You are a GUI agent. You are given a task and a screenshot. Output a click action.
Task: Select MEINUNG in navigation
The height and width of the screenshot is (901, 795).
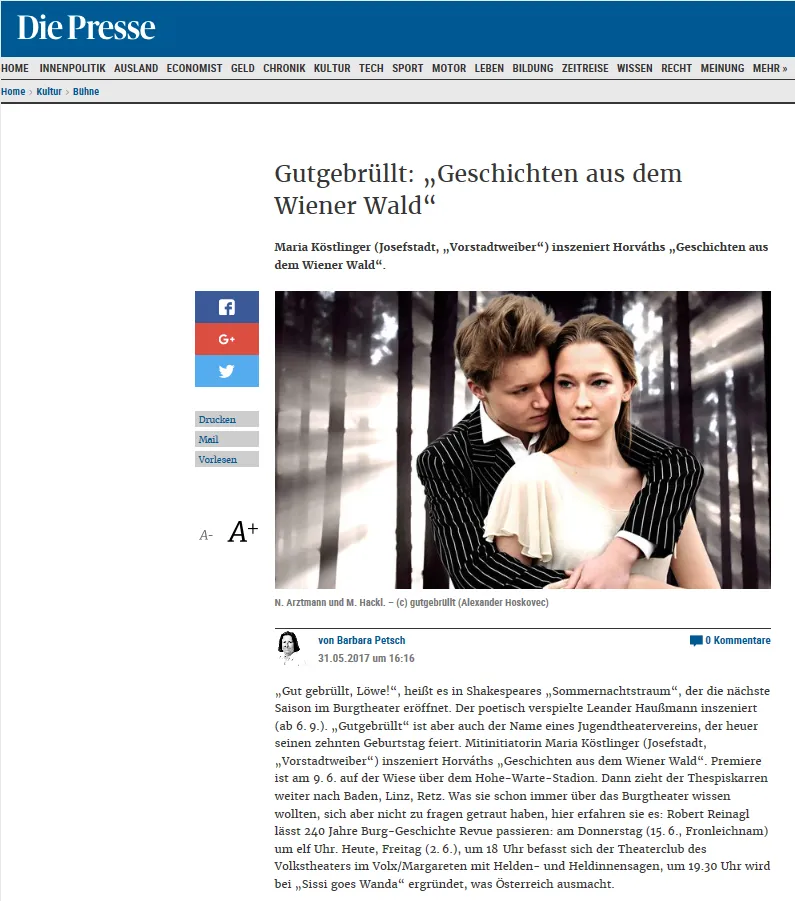pyautogui.click(x=722, y=68)
